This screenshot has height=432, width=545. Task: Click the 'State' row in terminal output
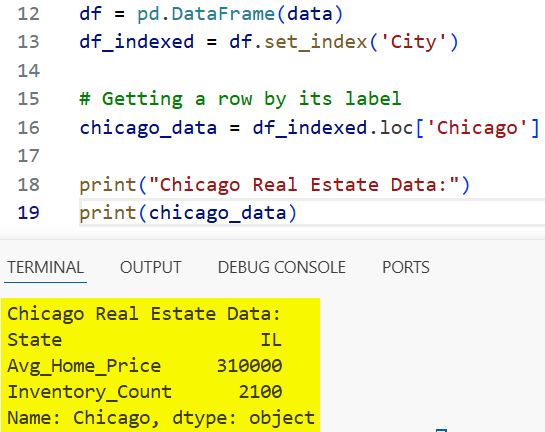pyautogui.click(x=145, y=340)
